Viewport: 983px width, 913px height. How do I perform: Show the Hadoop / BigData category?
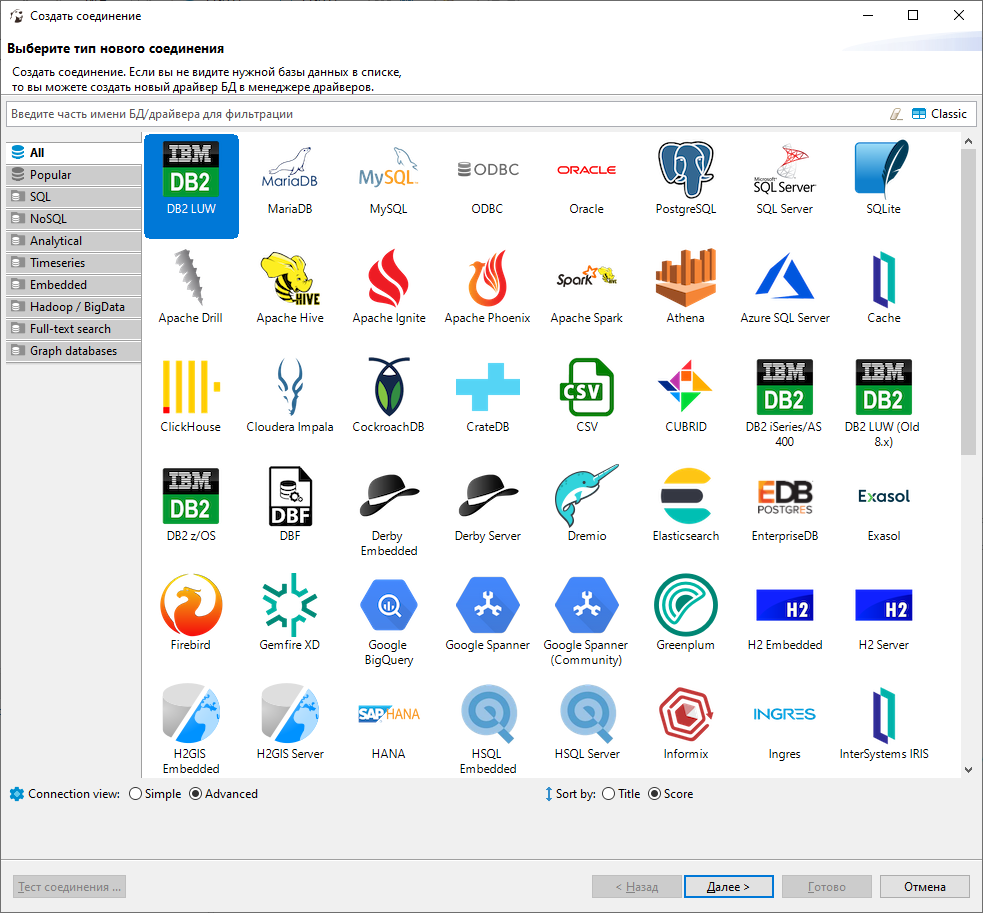click(73, 307)
